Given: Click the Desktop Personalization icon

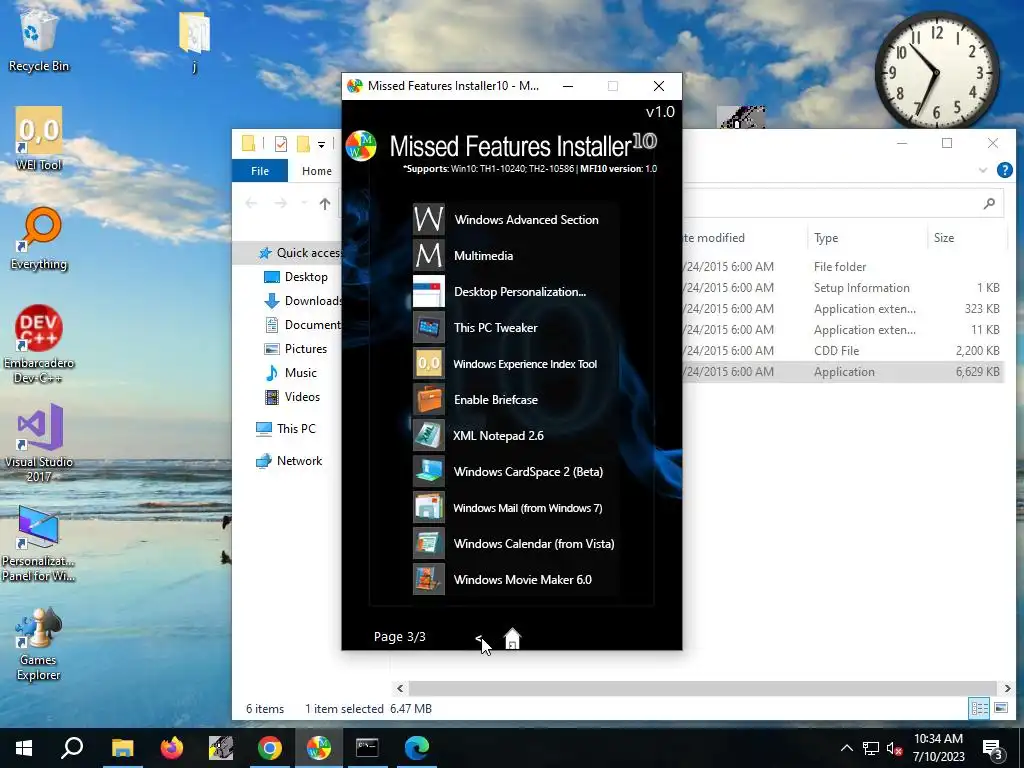Looking at the screenshot, I should [428, 291].
